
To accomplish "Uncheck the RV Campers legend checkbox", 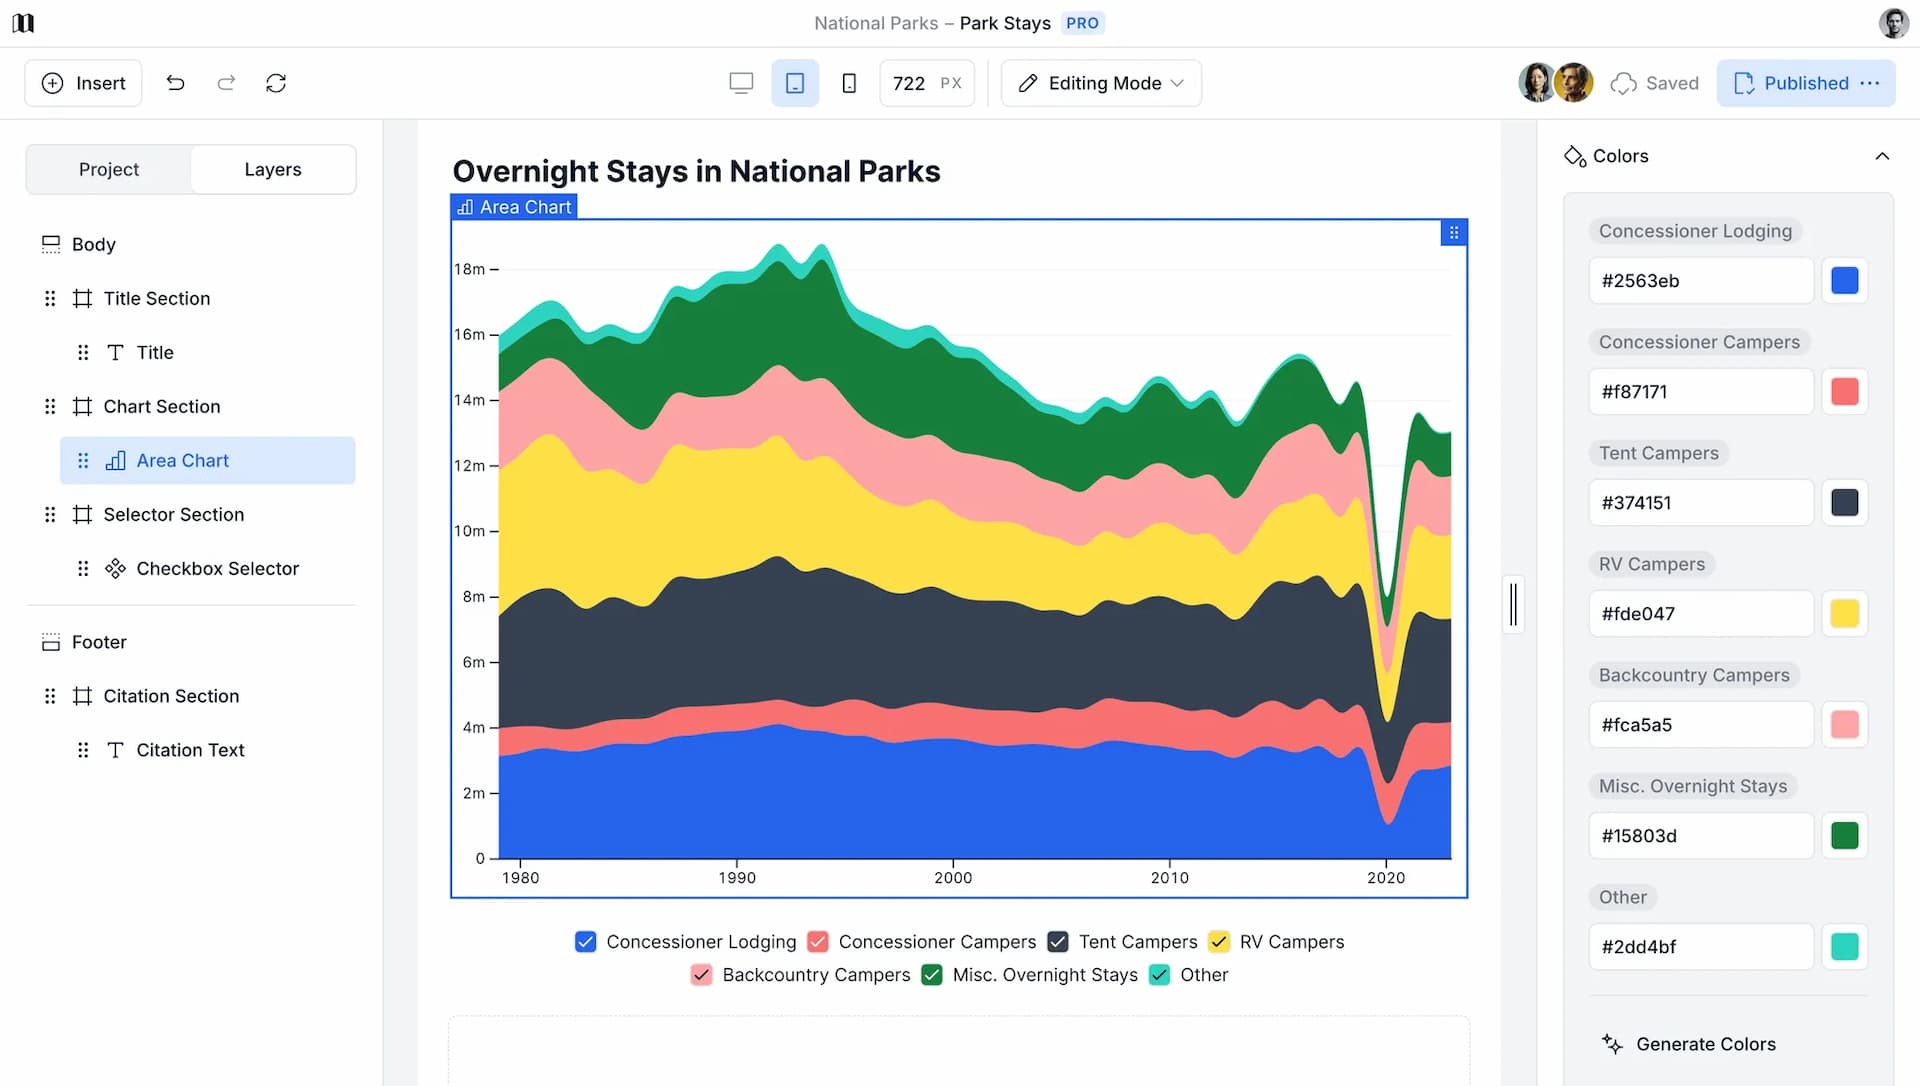I will click(1219, 941).
